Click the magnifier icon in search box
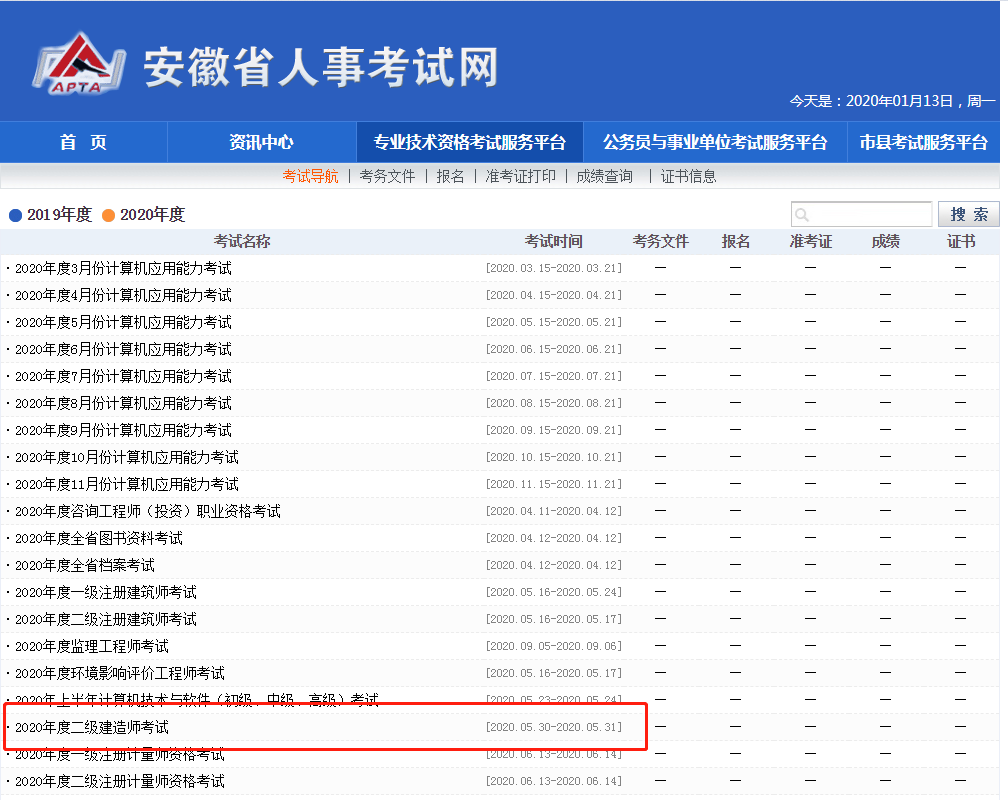The image size is (1008, 800). click(x=802, y=215)
